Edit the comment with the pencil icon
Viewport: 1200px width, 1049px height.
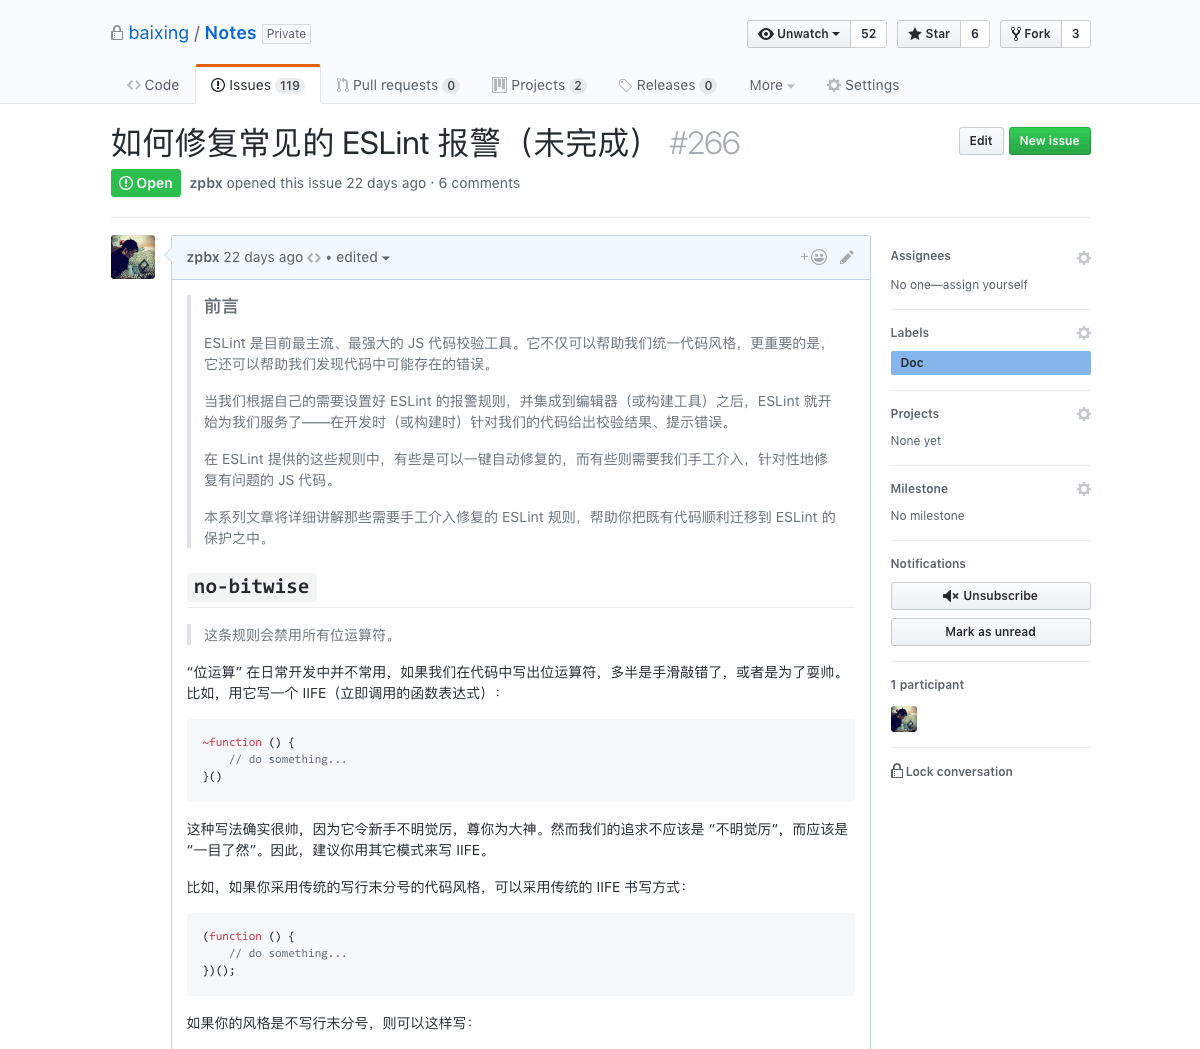coord(847,257)
